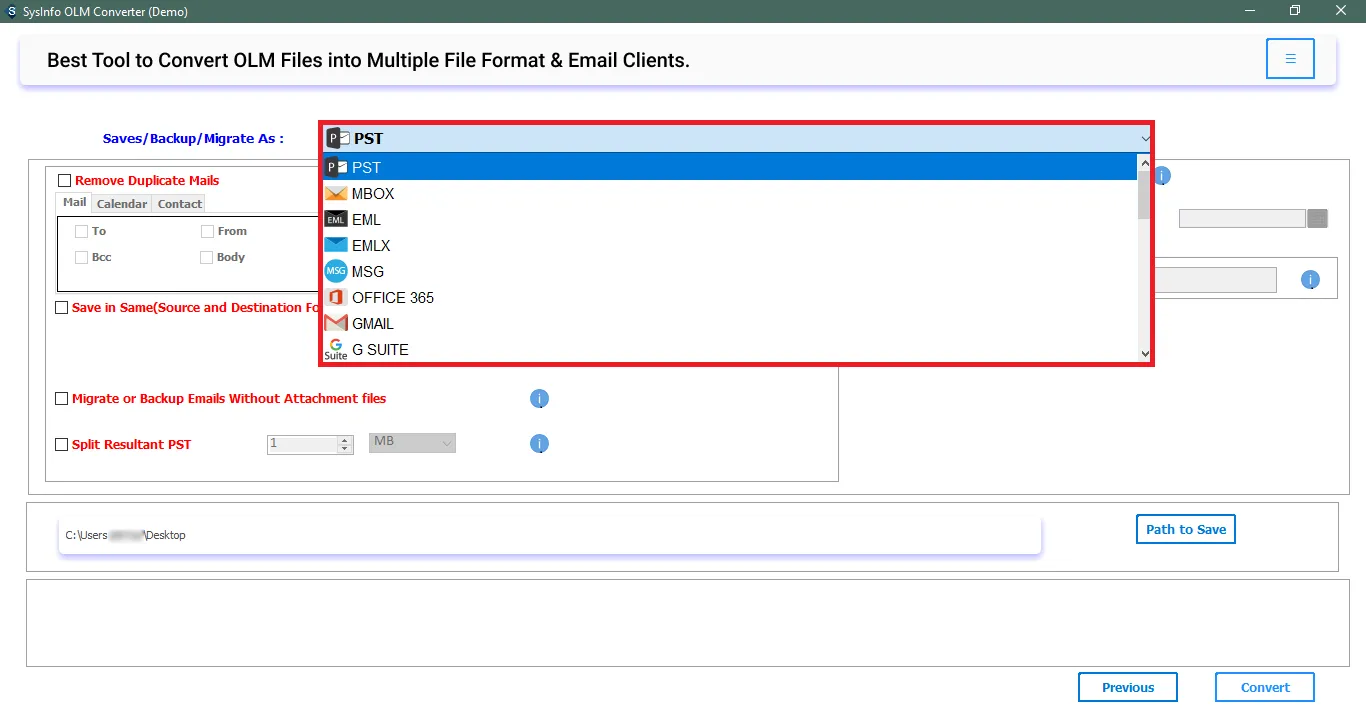The width and height of the screenshot is (1366, 728).
Task: Enable Remove Duplicate Mails checkbox
Action: coord(65,181)
